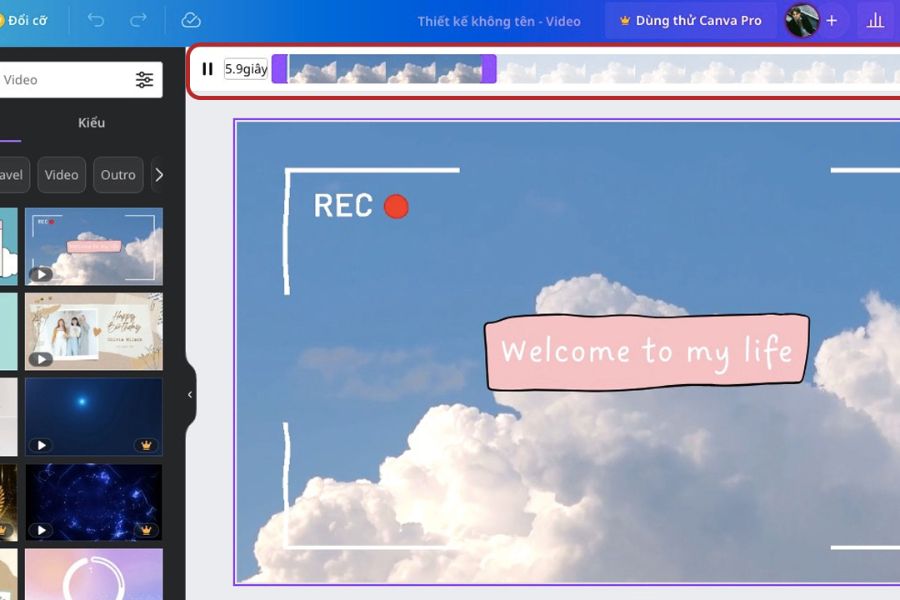Image resolution: width=900 pixels, height=600 pixels.
Task: Click the 5.9giây duration field
Action: point(246,69)
